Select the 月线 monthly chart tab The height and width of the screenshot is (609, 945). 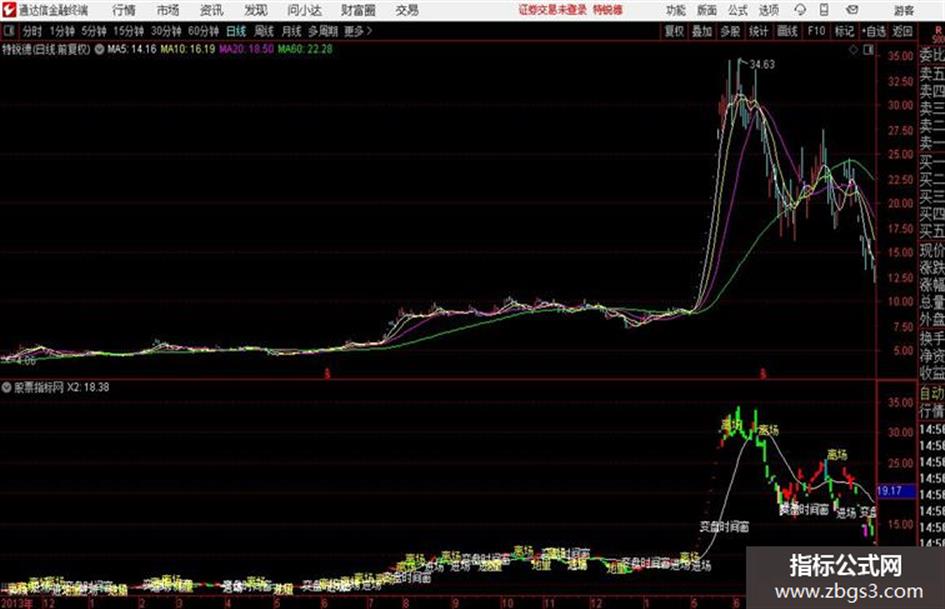(x=292, y=31)
